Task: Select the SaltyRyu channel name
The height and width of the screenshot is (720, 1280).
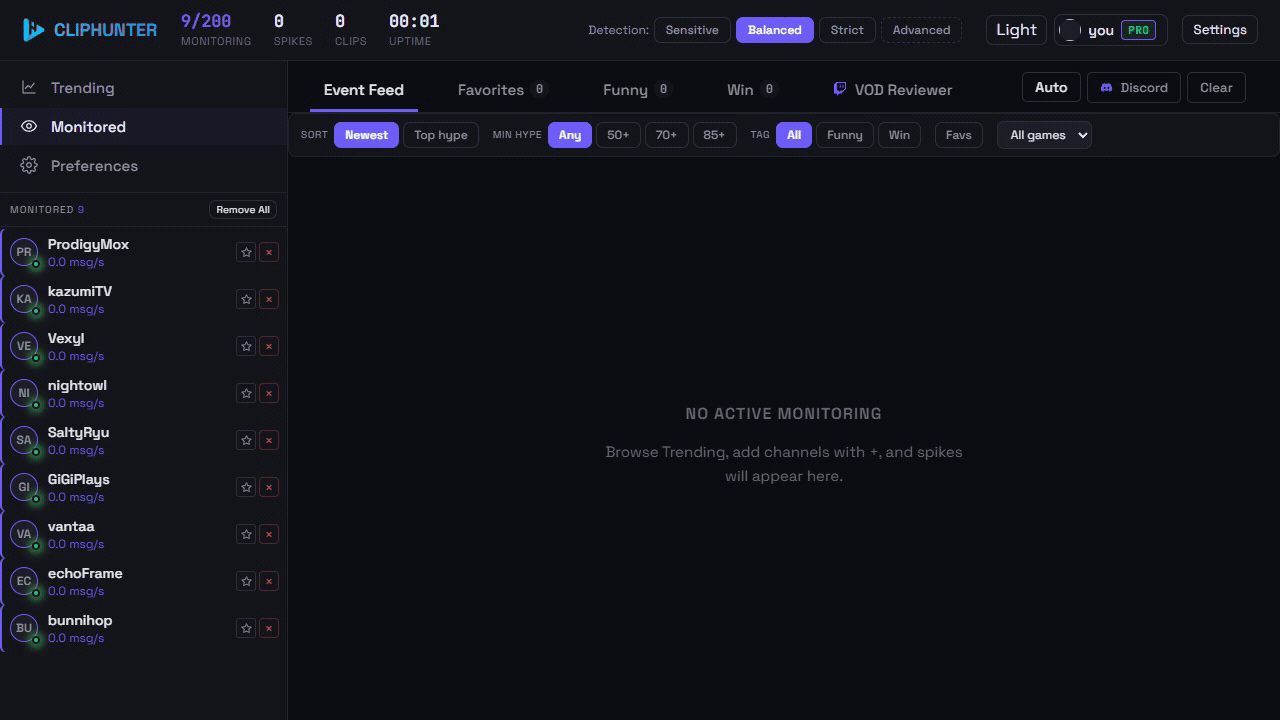Action: point(78,432)
